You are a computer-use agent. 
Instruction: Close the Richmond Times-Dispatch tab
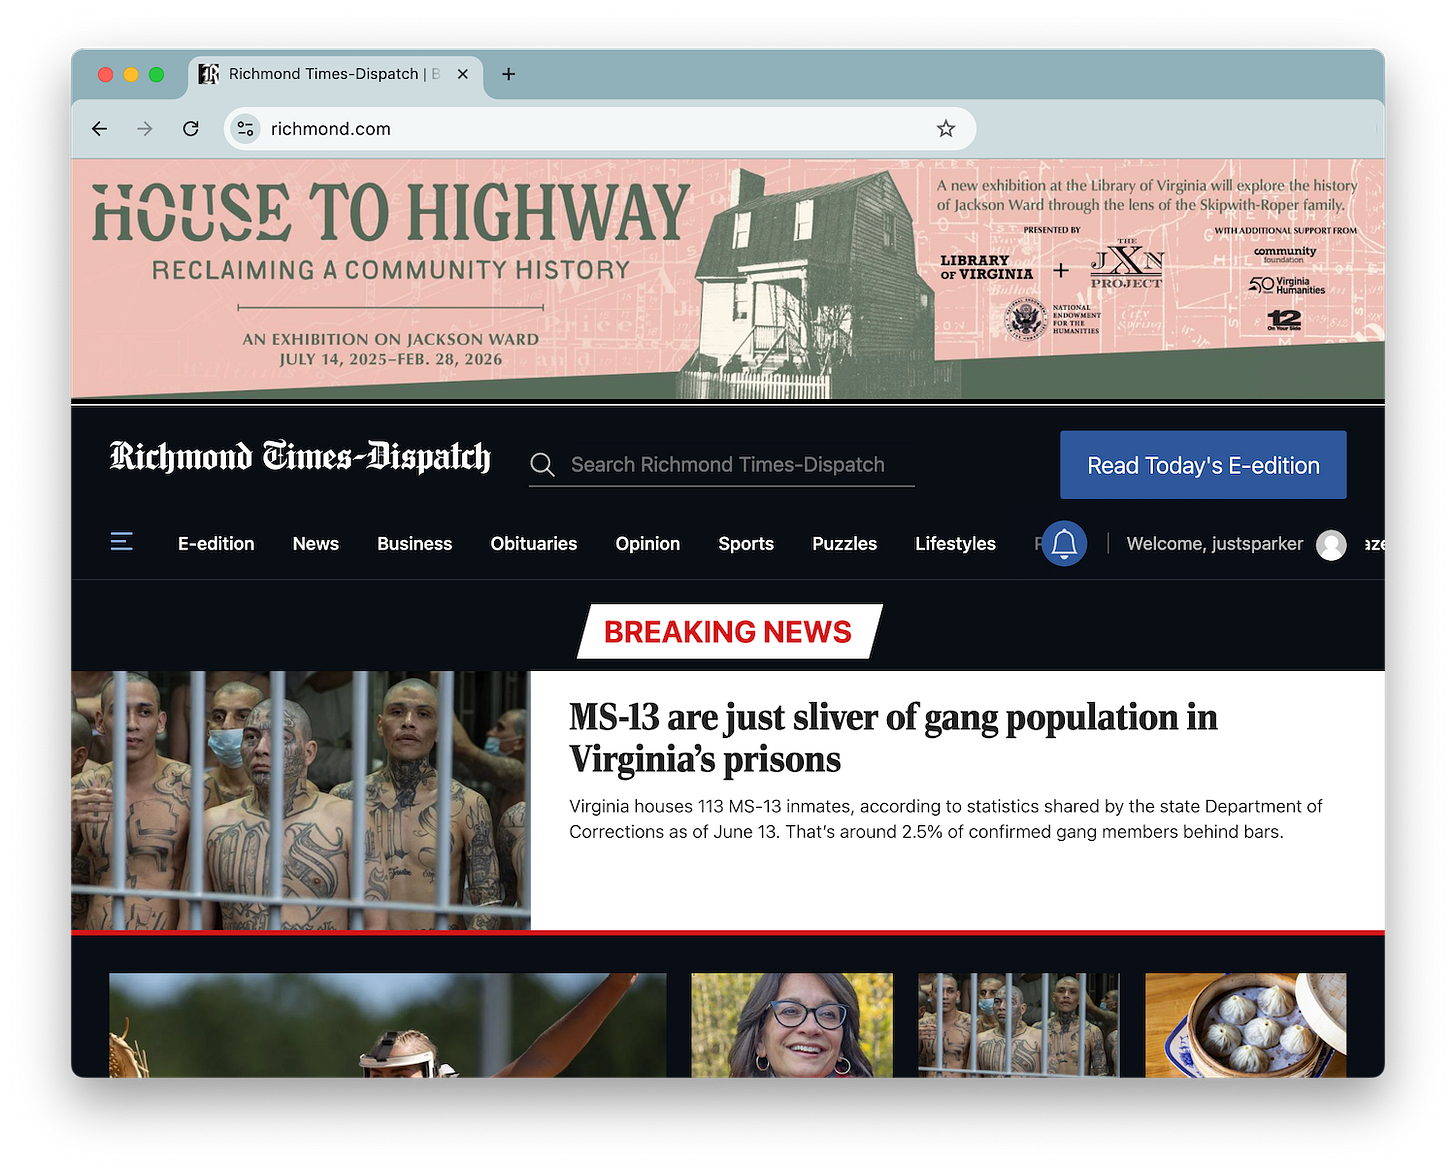pos(463,74)
